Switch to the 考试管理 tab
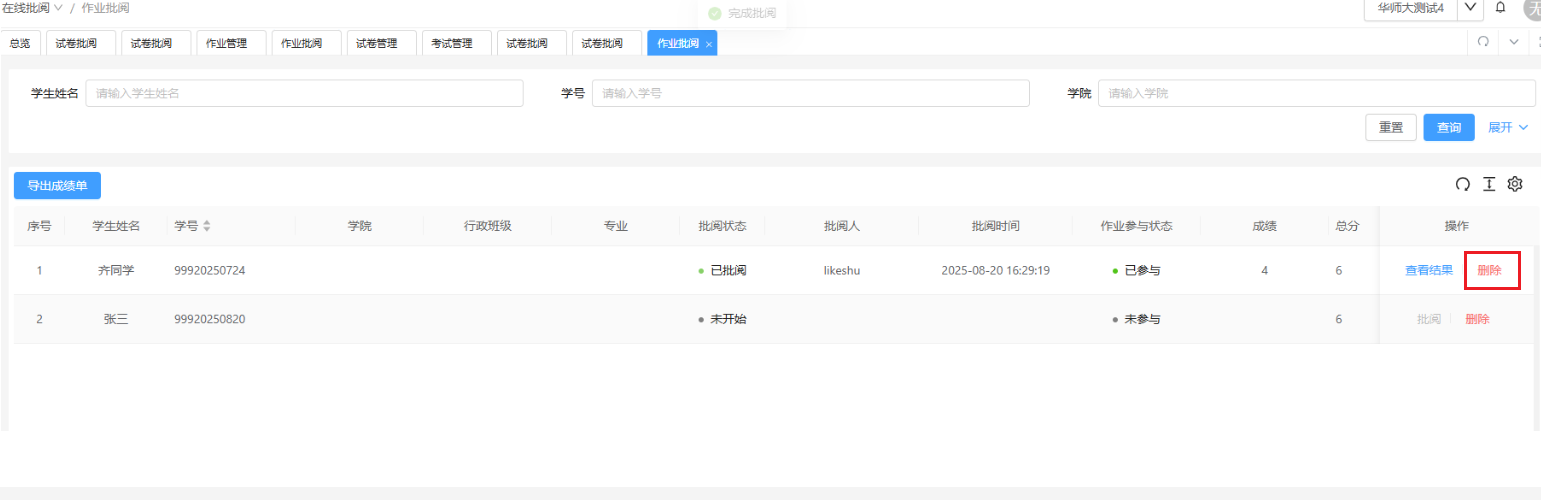The width and height of the screenshot is (1541, 500). pyautogui.click(x=452, y=43)
